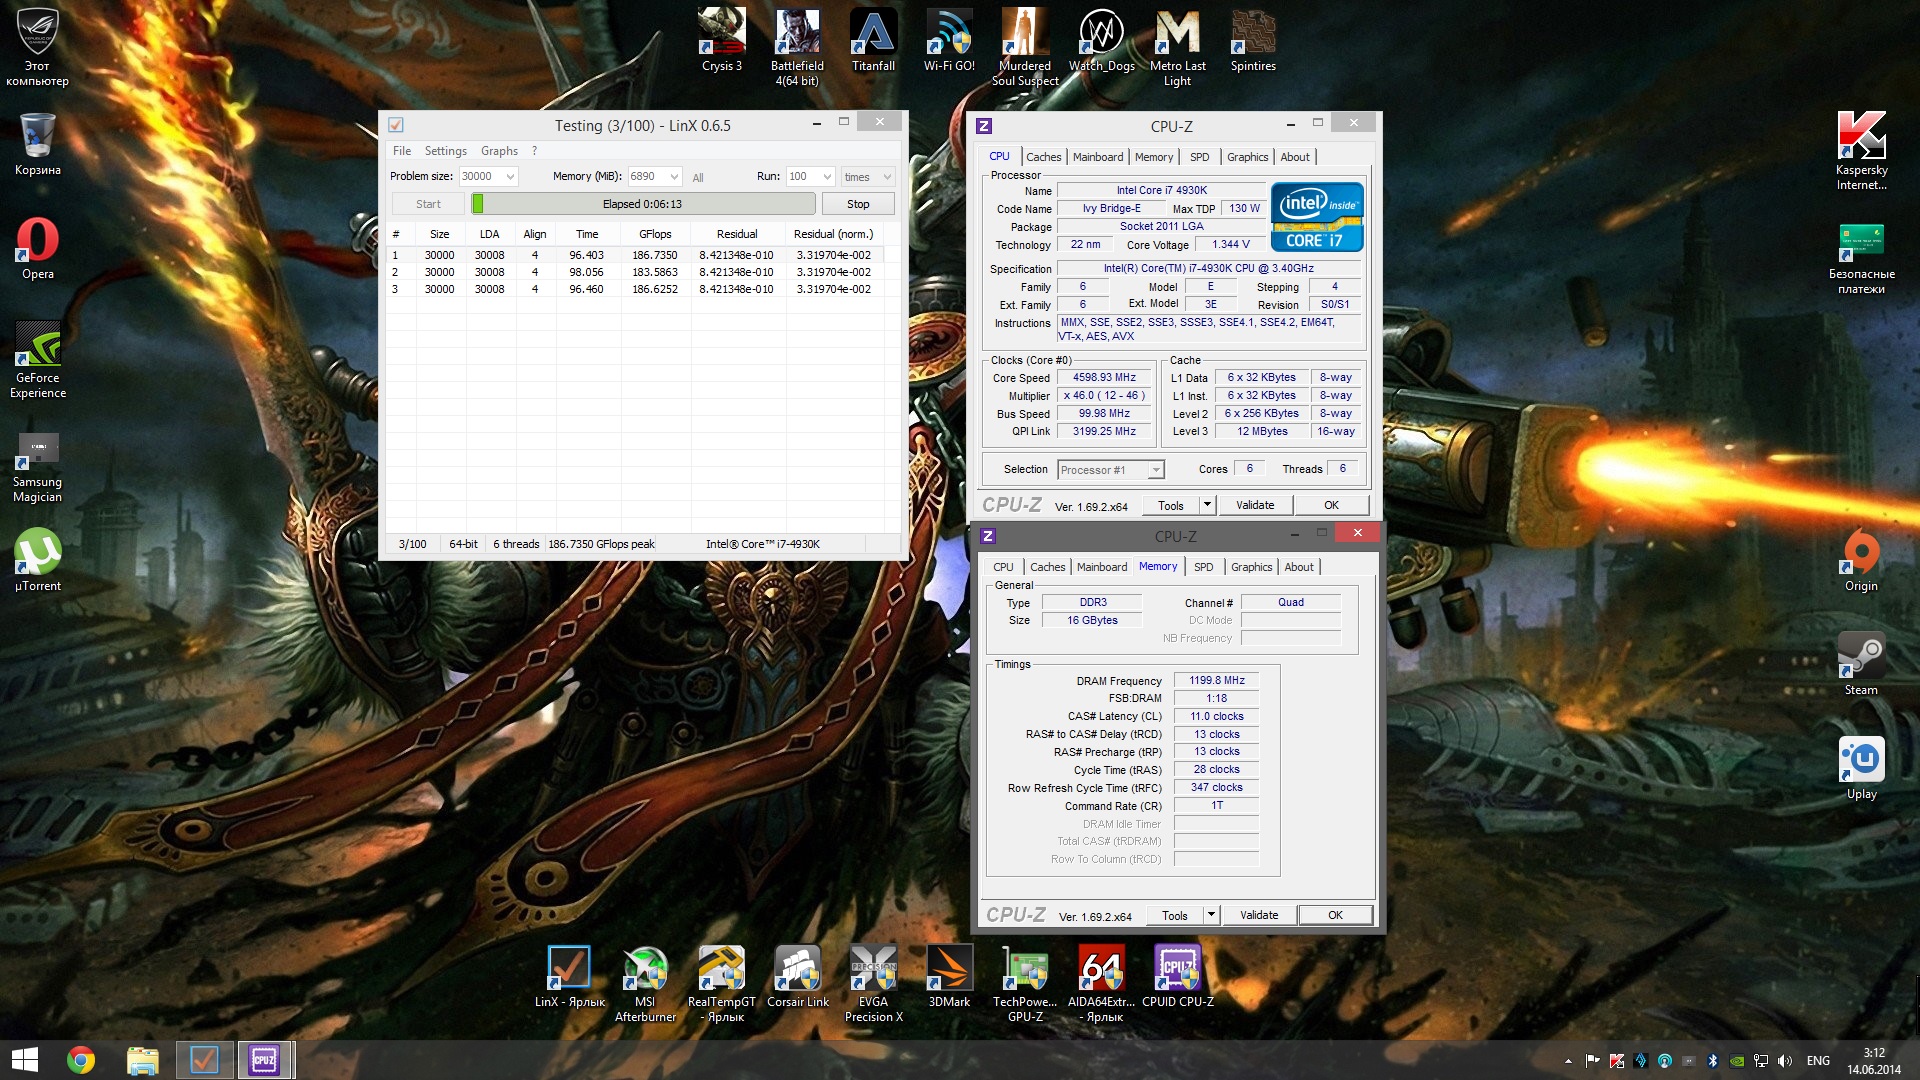This screenshot has height=1080, width=1920.
Task: Select Graphics tab in lower CPU-Z window
Action: click(1251, 567)
